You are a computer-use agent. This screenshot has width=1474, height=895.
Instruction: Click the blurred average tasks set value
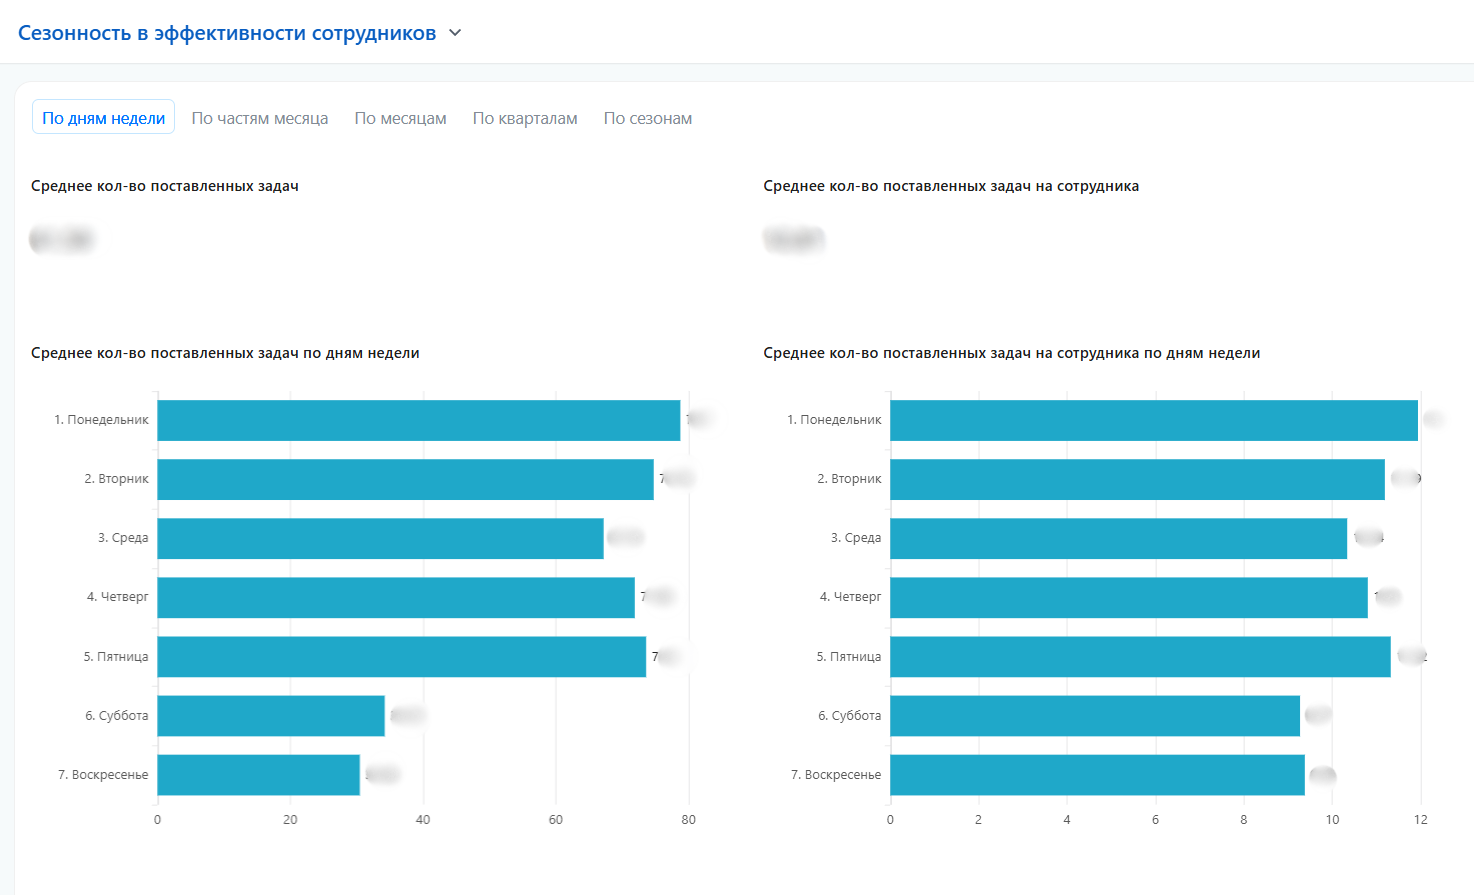point(61,240)
